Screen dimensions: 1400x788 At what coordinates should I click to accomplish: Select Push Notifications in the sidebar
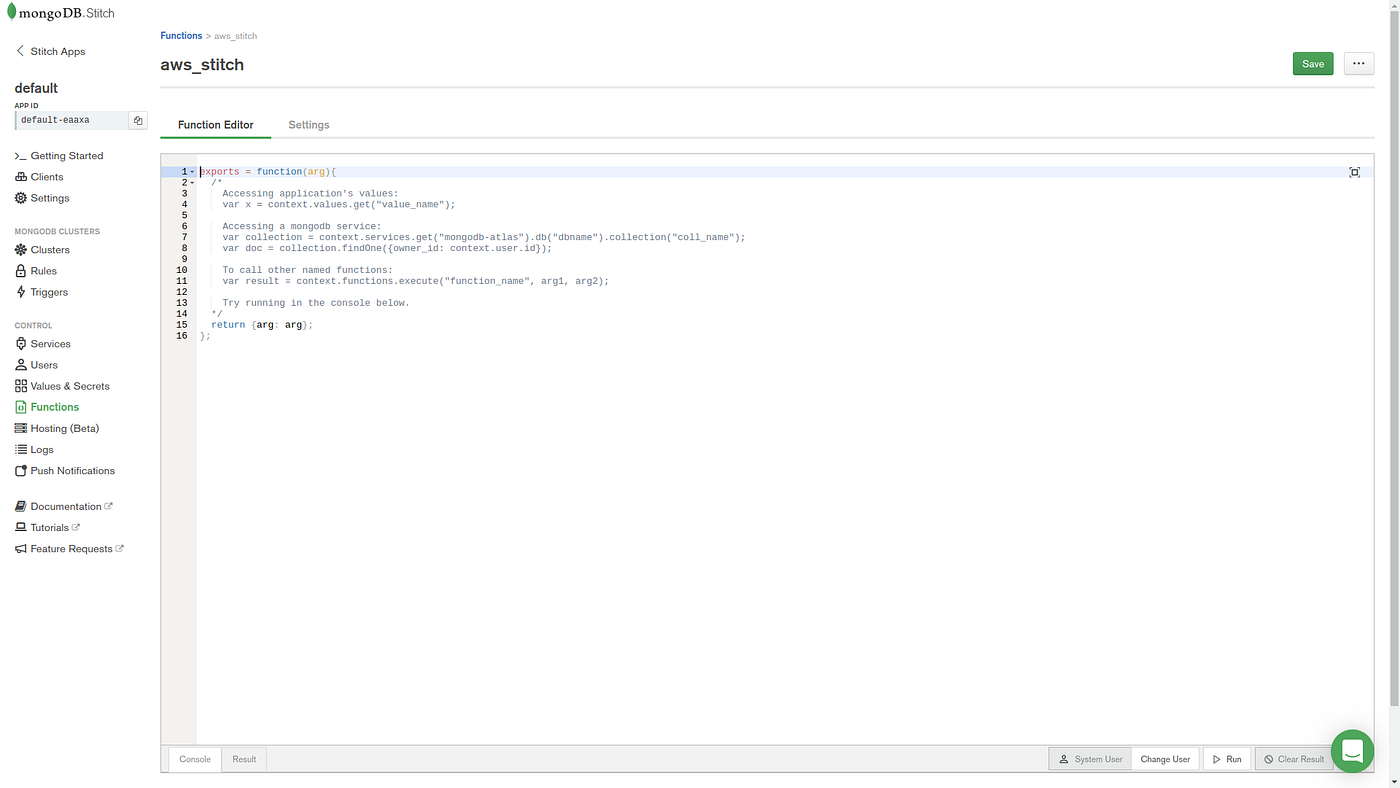pos(20,470)
